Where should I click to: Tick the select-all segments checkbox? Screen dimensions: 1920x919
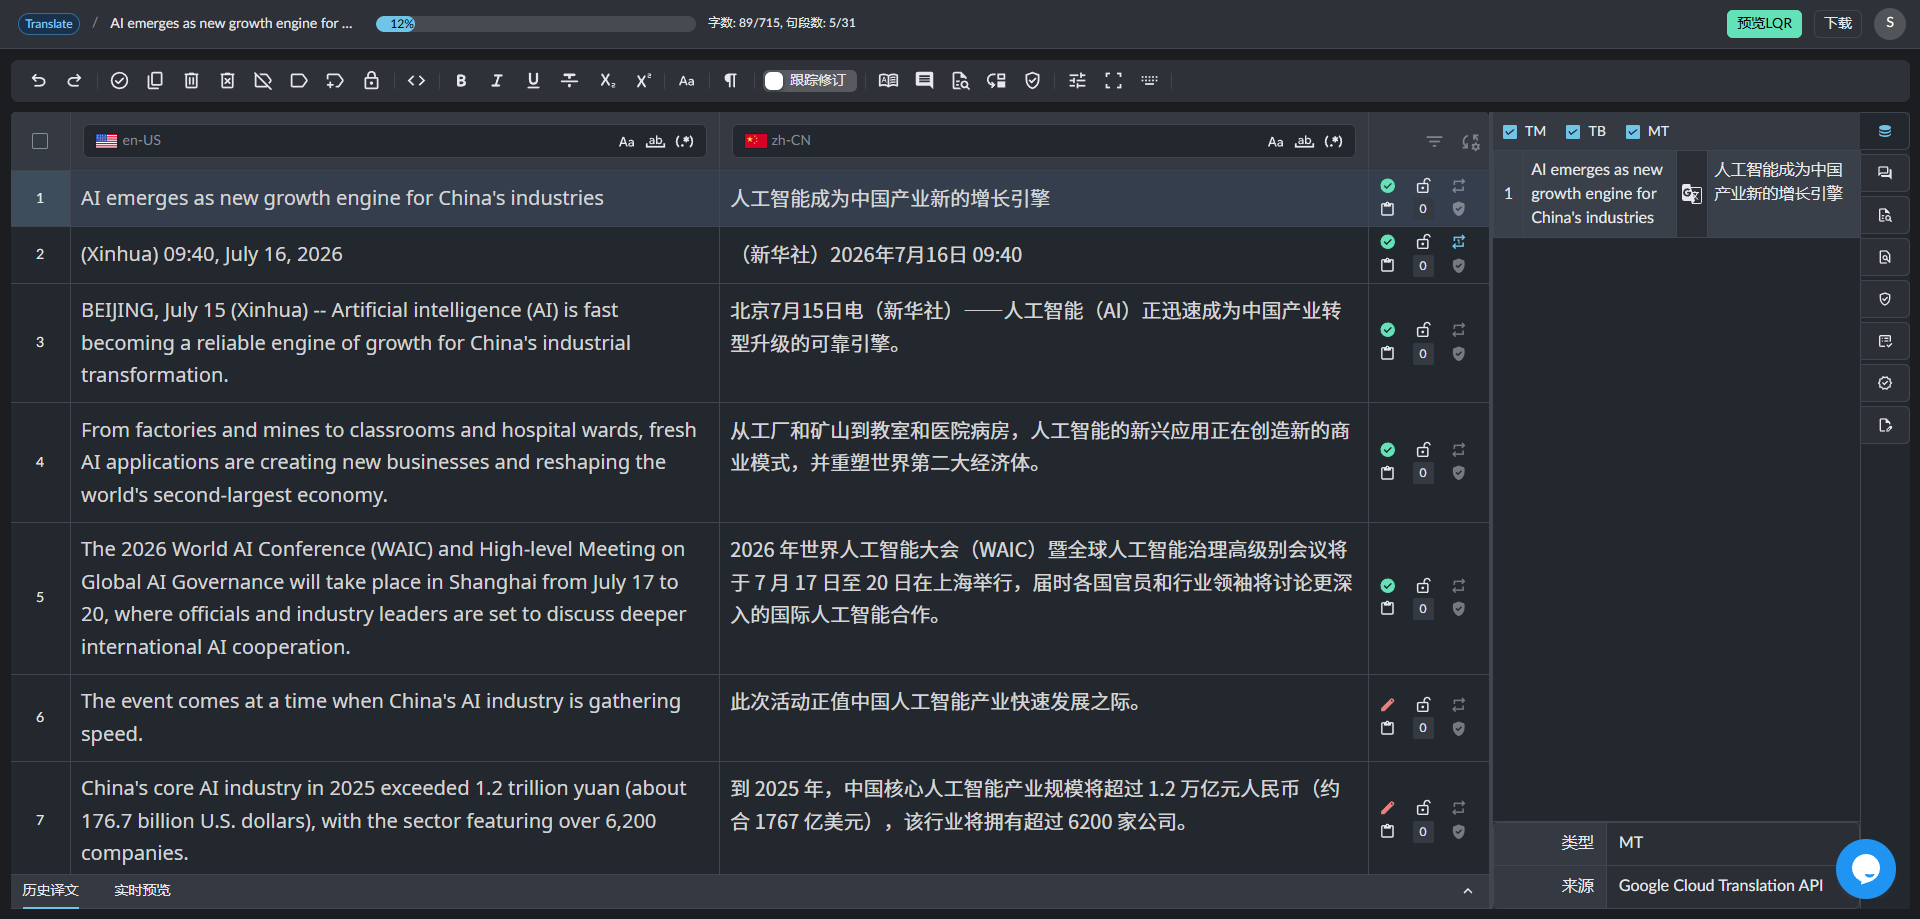40,141
